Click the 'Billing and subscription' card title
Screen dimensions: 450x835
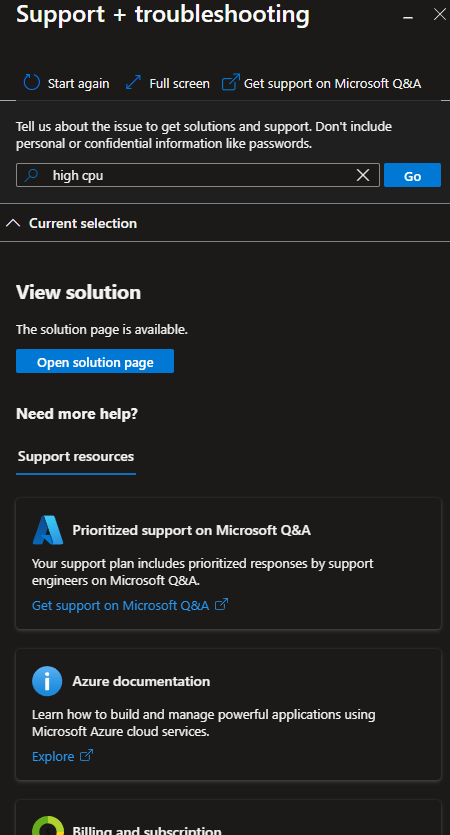pyautogui.click(x=147, y=830)
